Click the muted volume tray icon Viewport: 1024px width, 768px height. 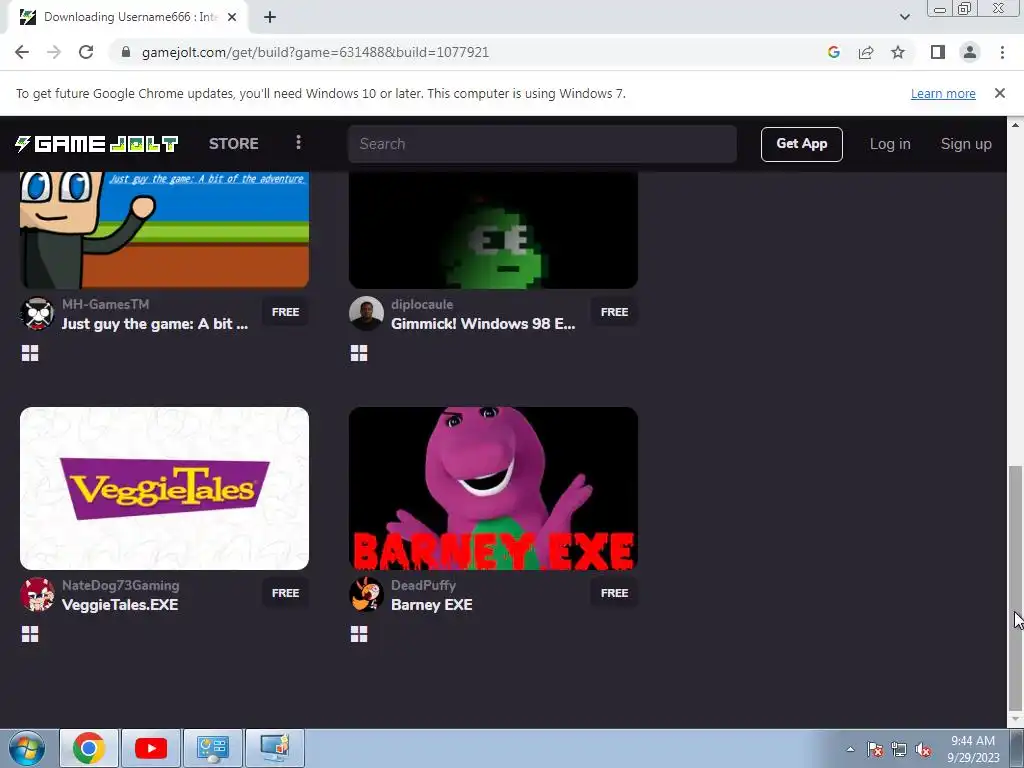(x=923, y=749)
